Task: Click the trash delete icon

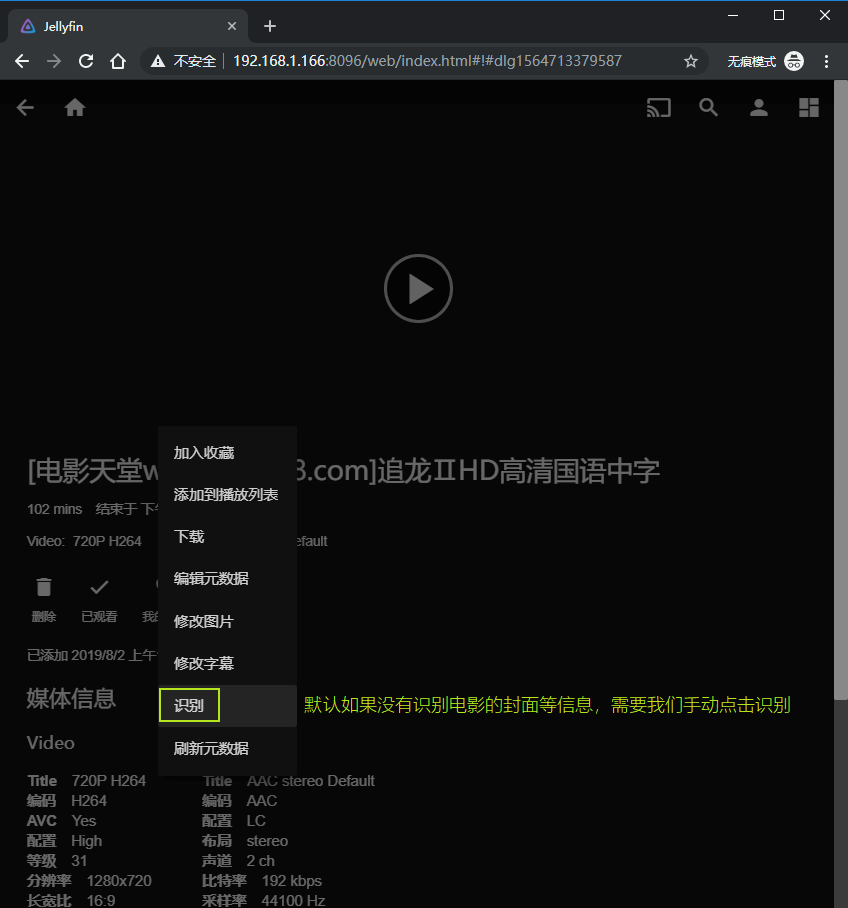Action: click(x=44, y=587)
